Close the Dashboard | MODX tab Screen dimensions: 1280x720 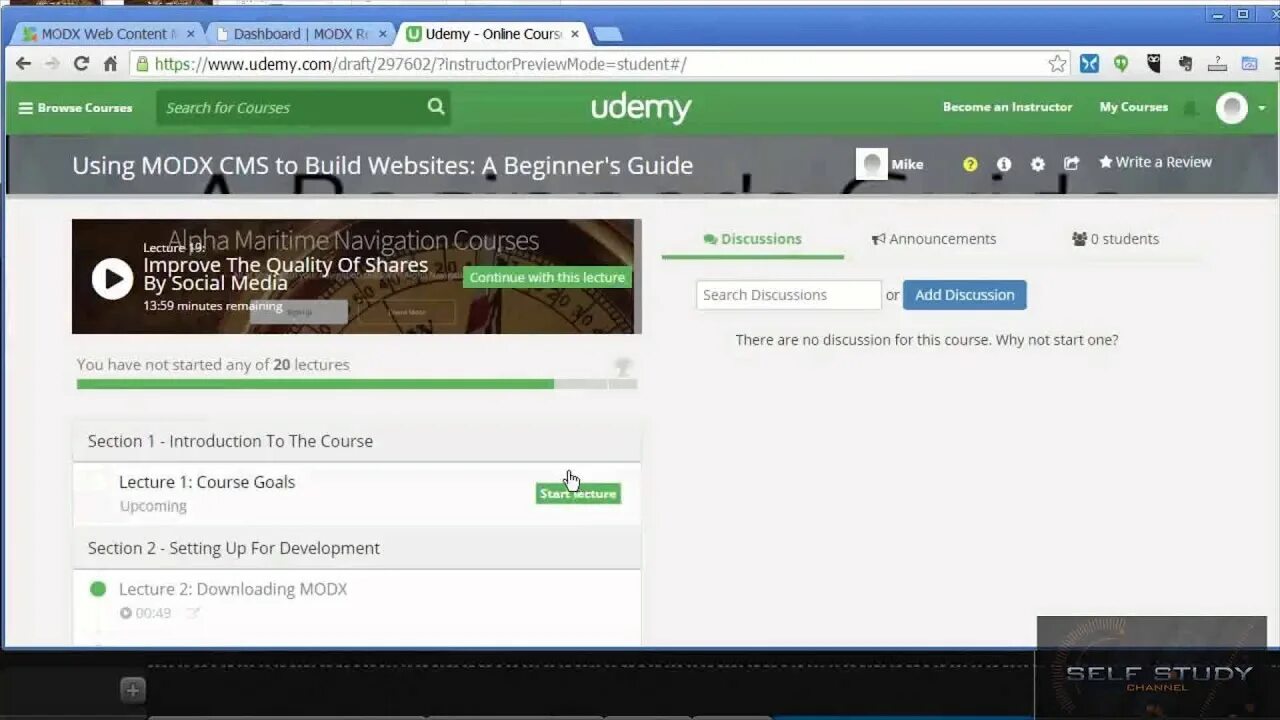pyautogui.click(x=383, y=33)
